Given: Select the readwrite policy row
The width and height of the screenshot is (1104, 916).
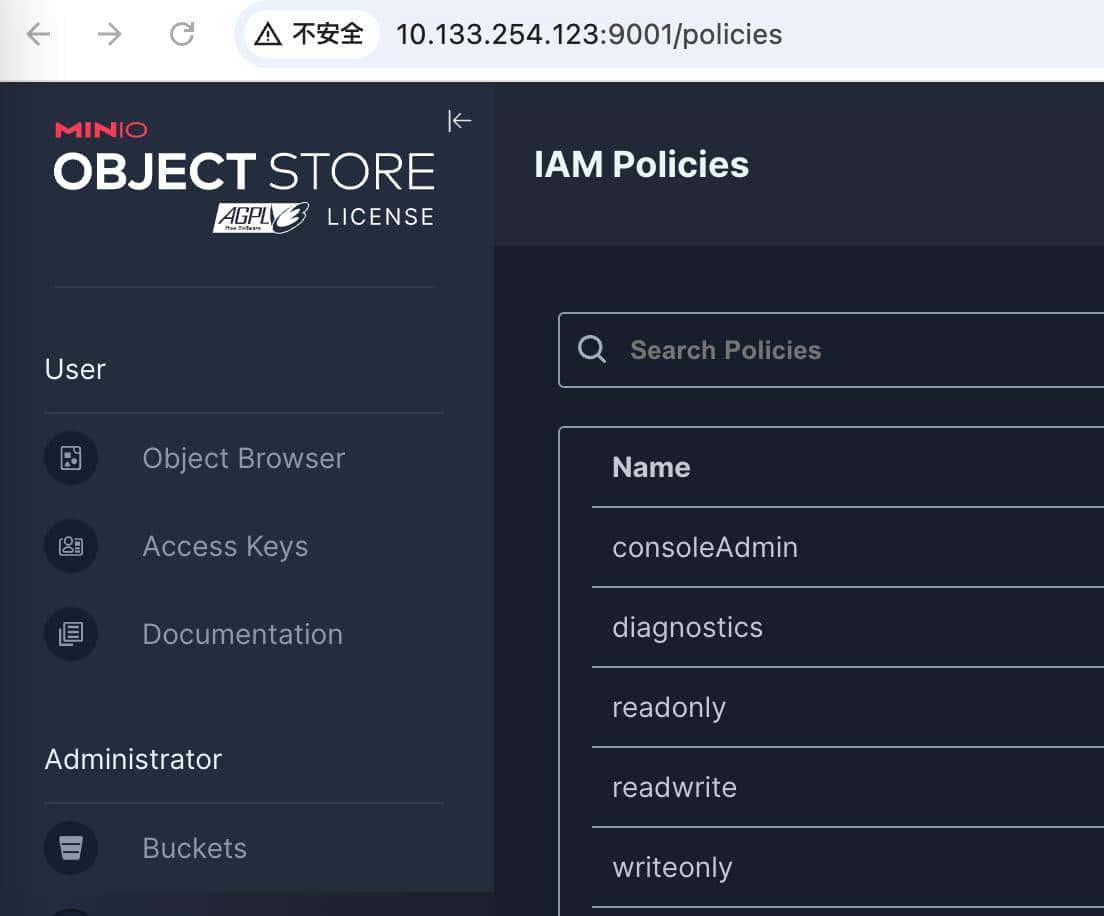Looking at the screenshot, I should pyautogui.click(x=674, y=787).
